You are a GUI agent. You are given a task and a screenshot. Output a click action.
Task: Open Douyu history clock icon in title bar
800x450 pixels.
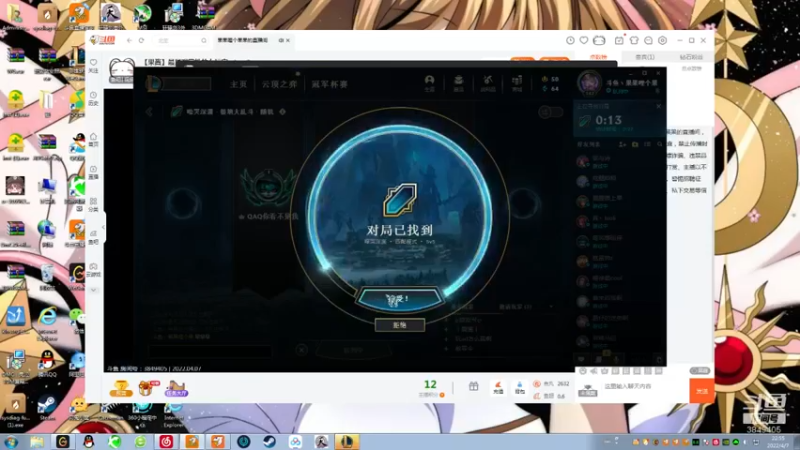click(x=570, y=40)
